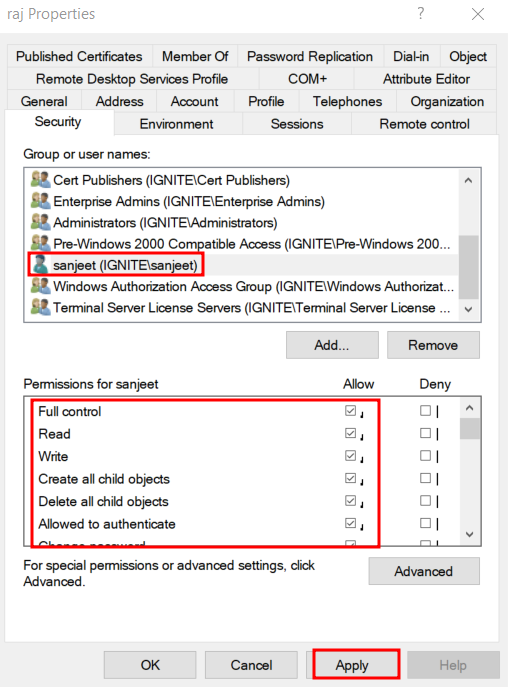Select the Windows Authorization Access Group icon
The width and height of the screenshot is (508, 687).
click(x=40, y=286)
